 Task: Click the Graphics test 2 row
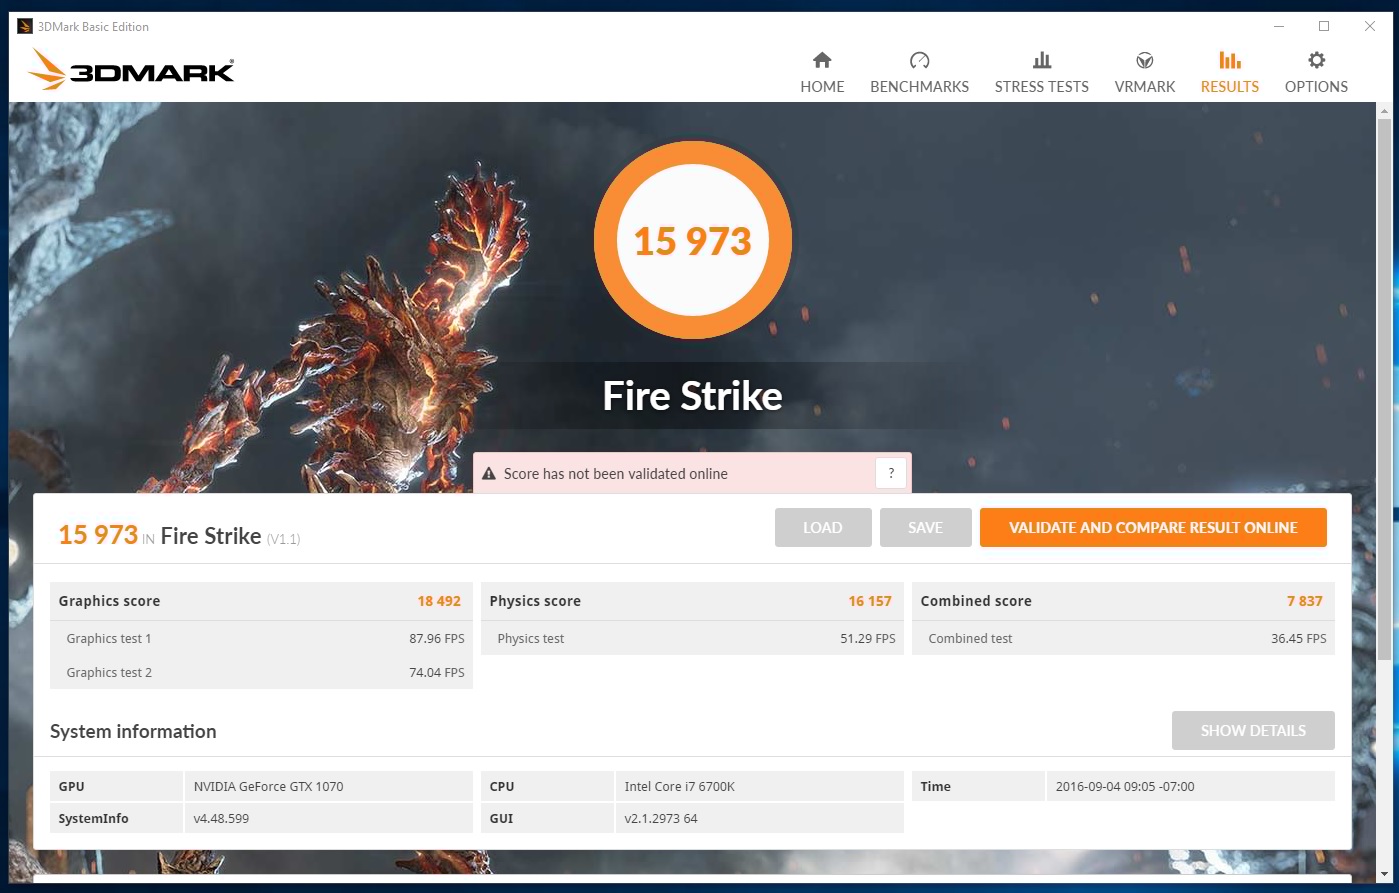pos(262,672)
